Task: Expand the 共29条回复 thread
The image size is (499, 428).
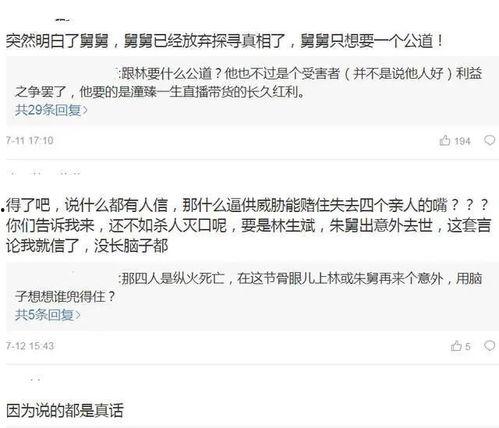Action: [x=51, y=110]
